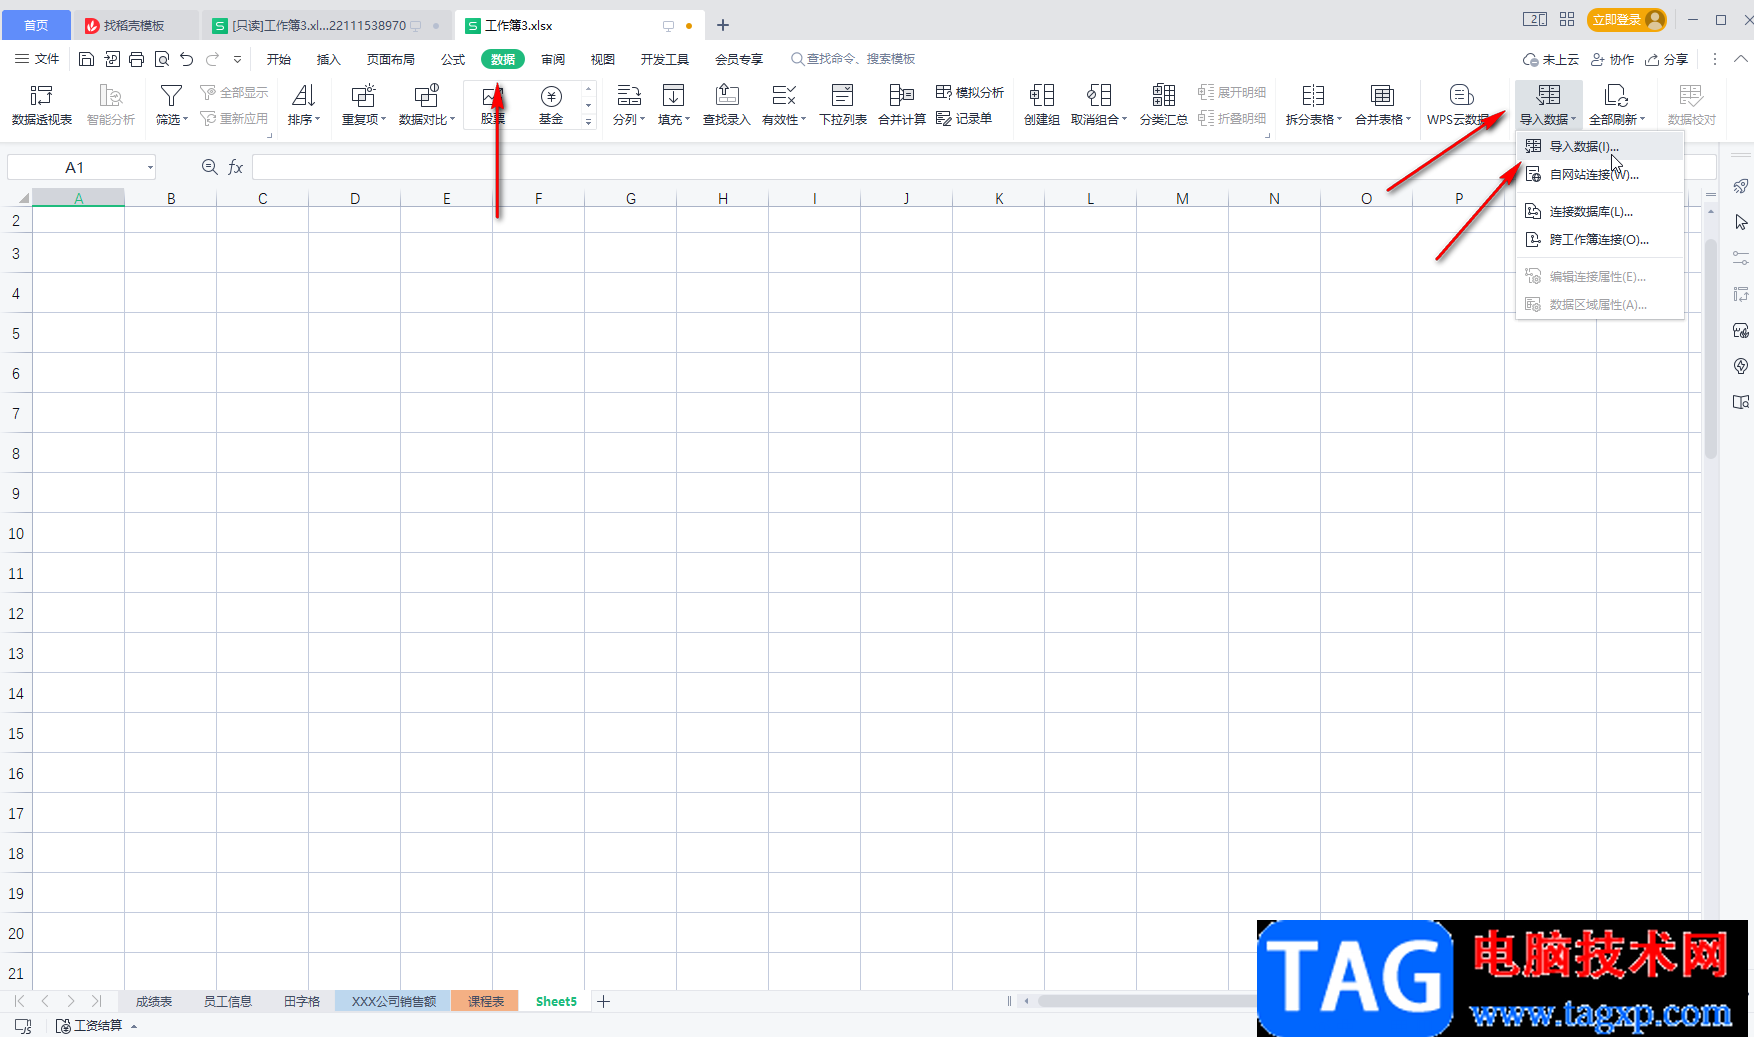The image size is (1754, 1037).
Task: Open Consolidate (合并计算) tool
Action: pos(902,105)
